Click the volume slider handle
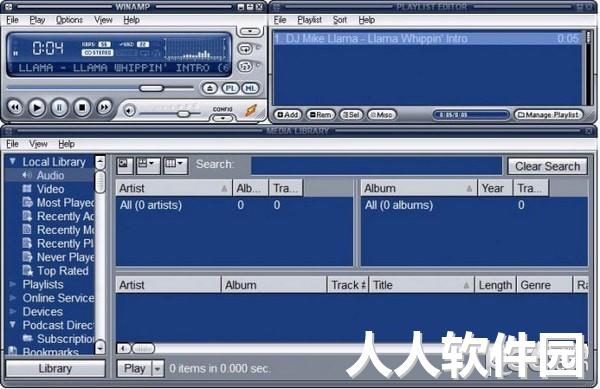600x389 pixels. click(x=184, y=114)
